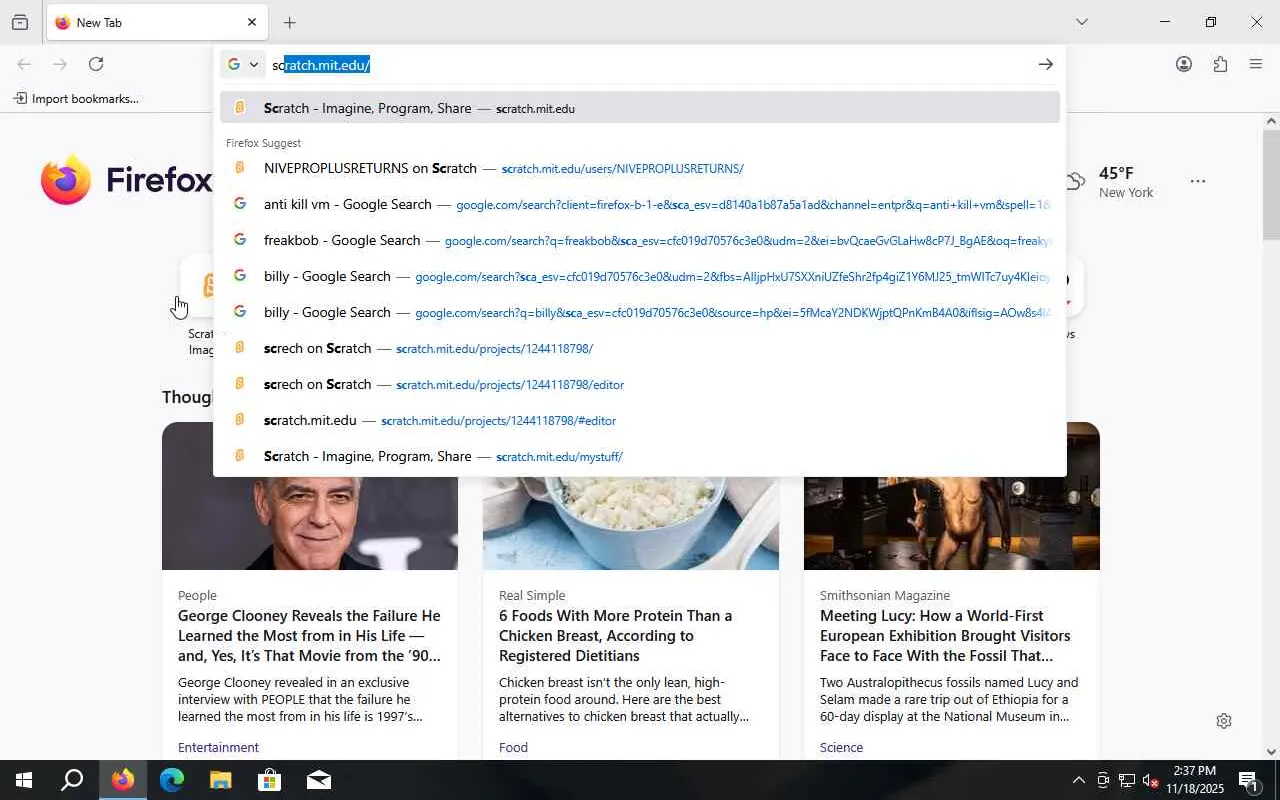This screenshot has width=1280, height=800.
Task: Open the new tab personalize gear icon
Action: [x=1223, y=721]
